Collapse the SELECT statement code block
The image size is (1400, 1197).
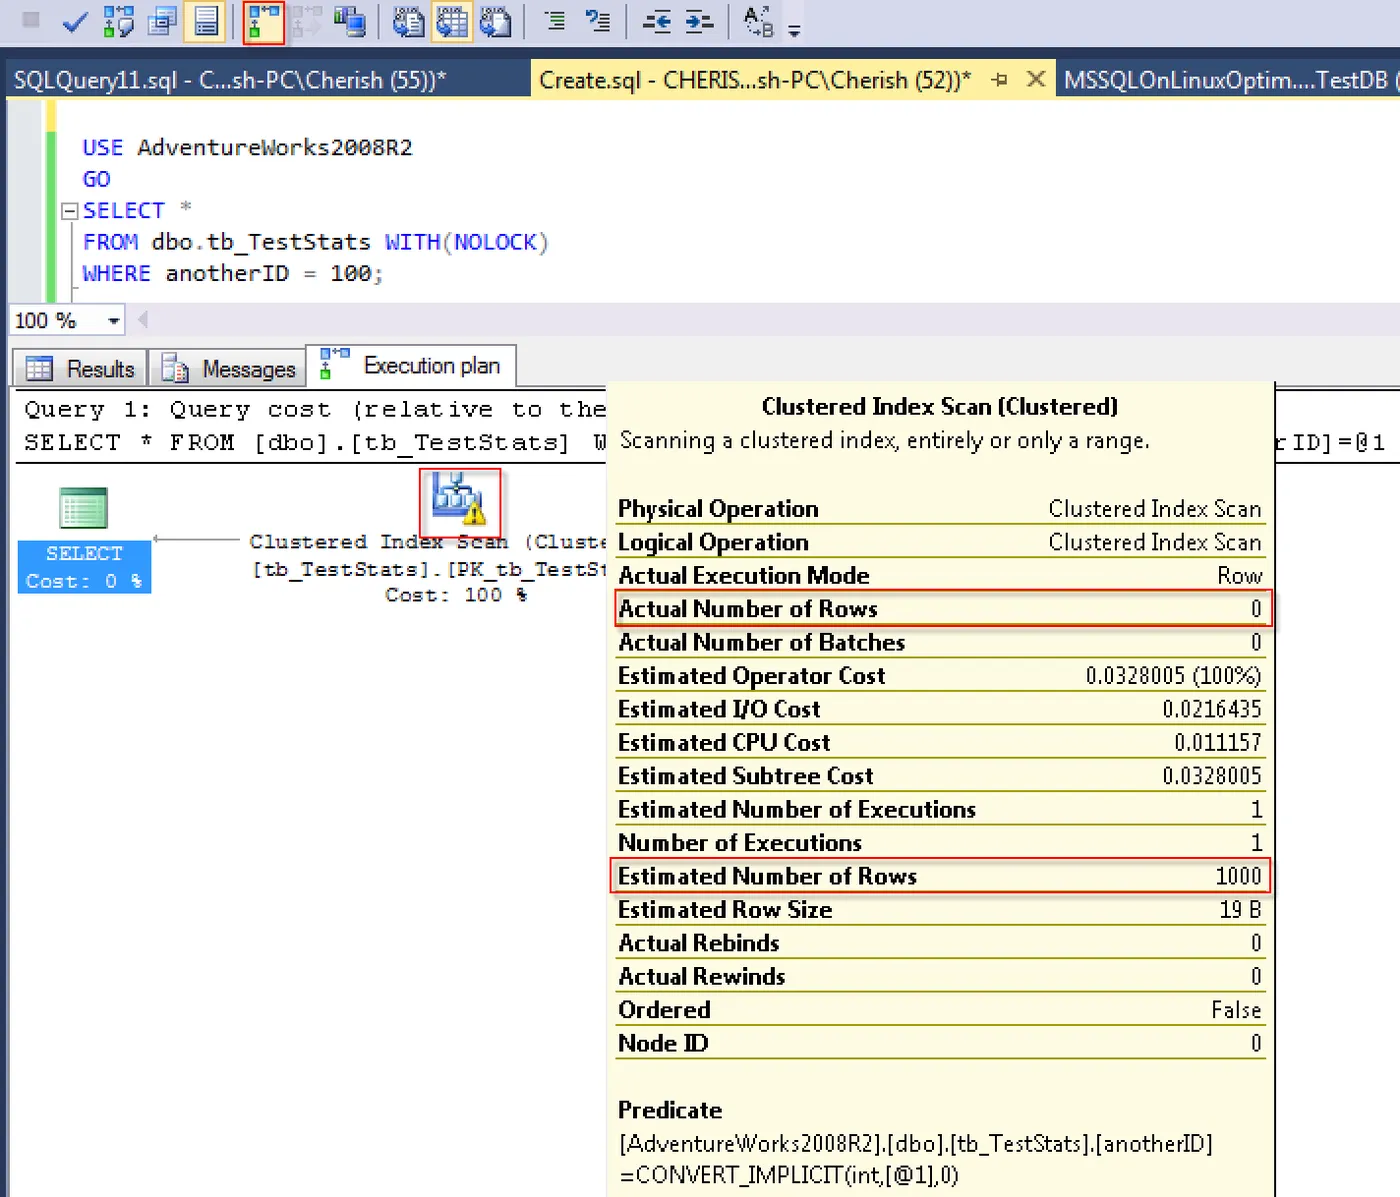pyautogui.click(x=70, y=211)
